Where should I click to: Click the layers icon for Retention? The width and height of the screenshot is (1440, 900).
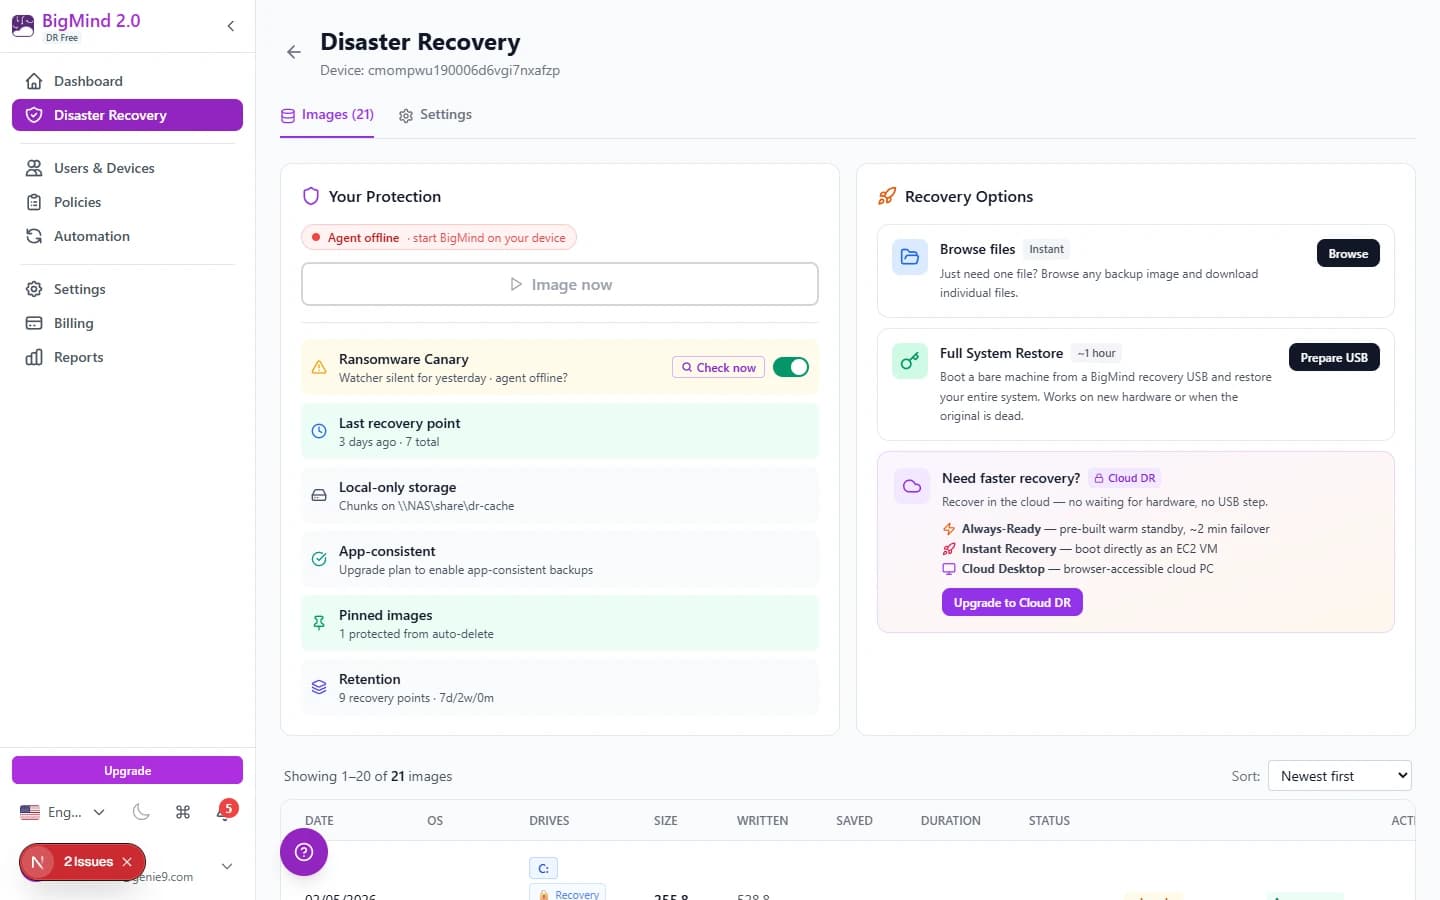pyautogui.click(x=319, y=687)
